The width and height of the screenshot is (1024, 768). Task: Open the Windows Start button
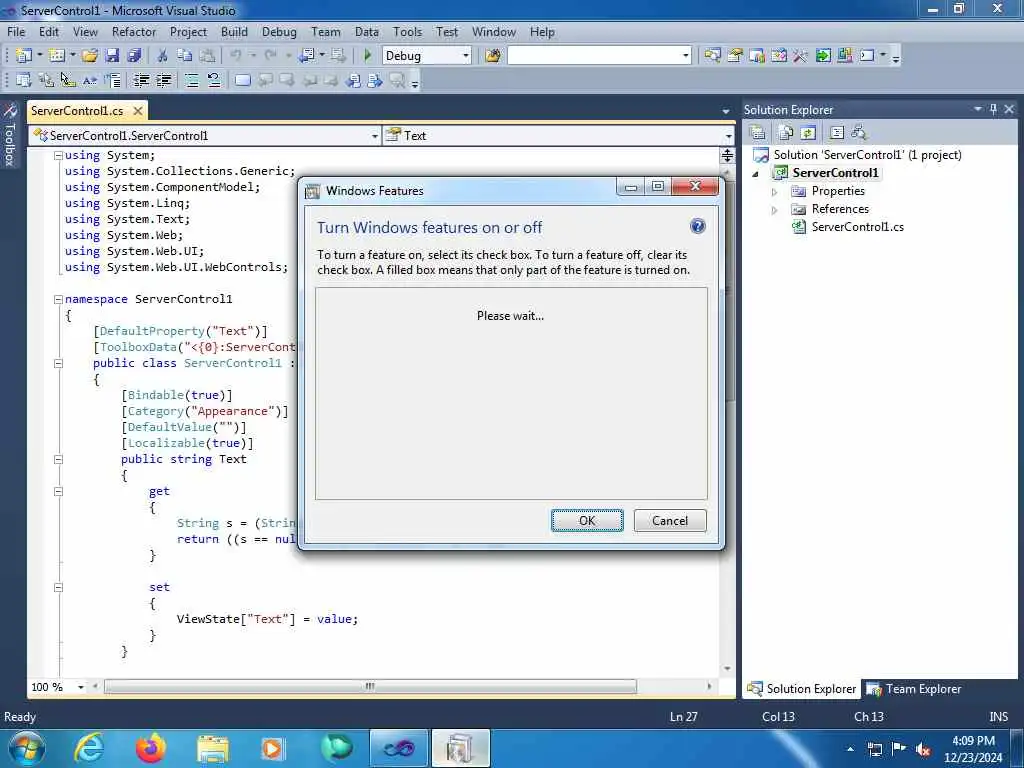(27, 748)
